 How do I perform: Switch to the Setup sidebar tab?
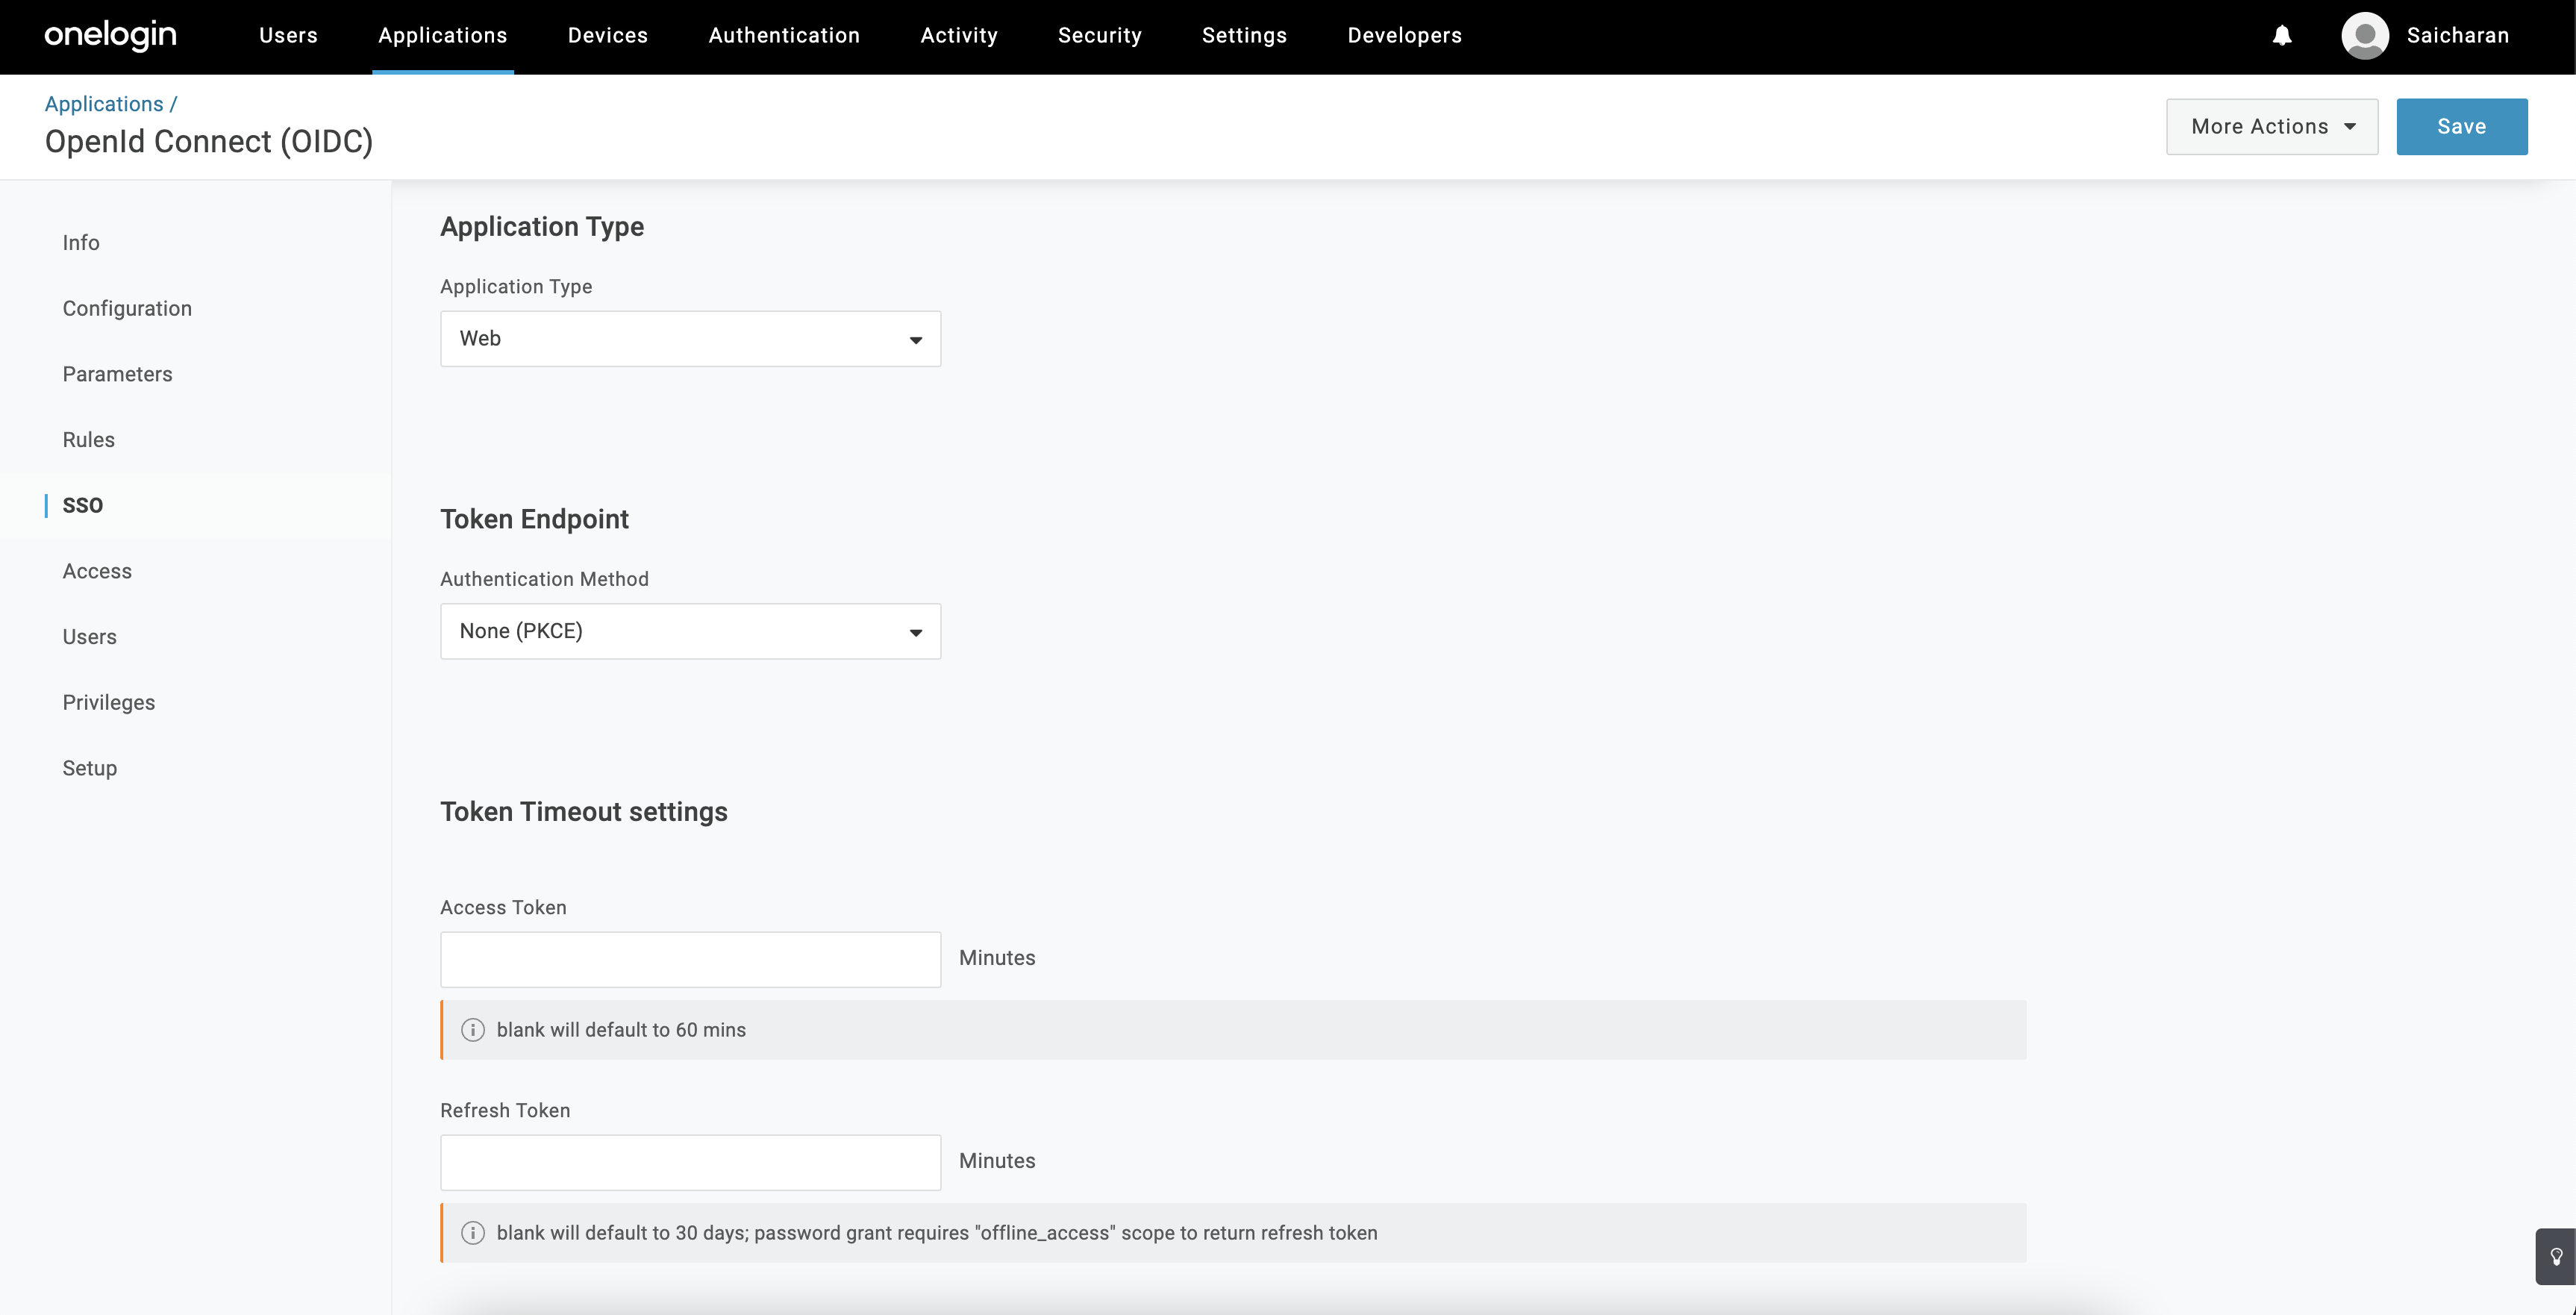pyautogui.click(x=89, y=768)
